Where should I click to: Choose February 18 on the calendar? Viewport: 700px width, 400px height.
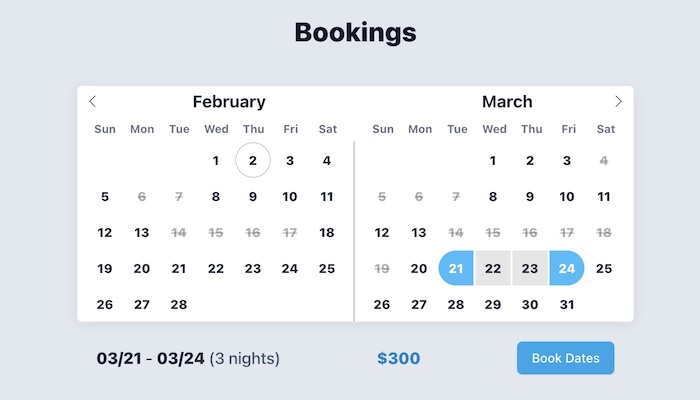(x=327, y=233)
